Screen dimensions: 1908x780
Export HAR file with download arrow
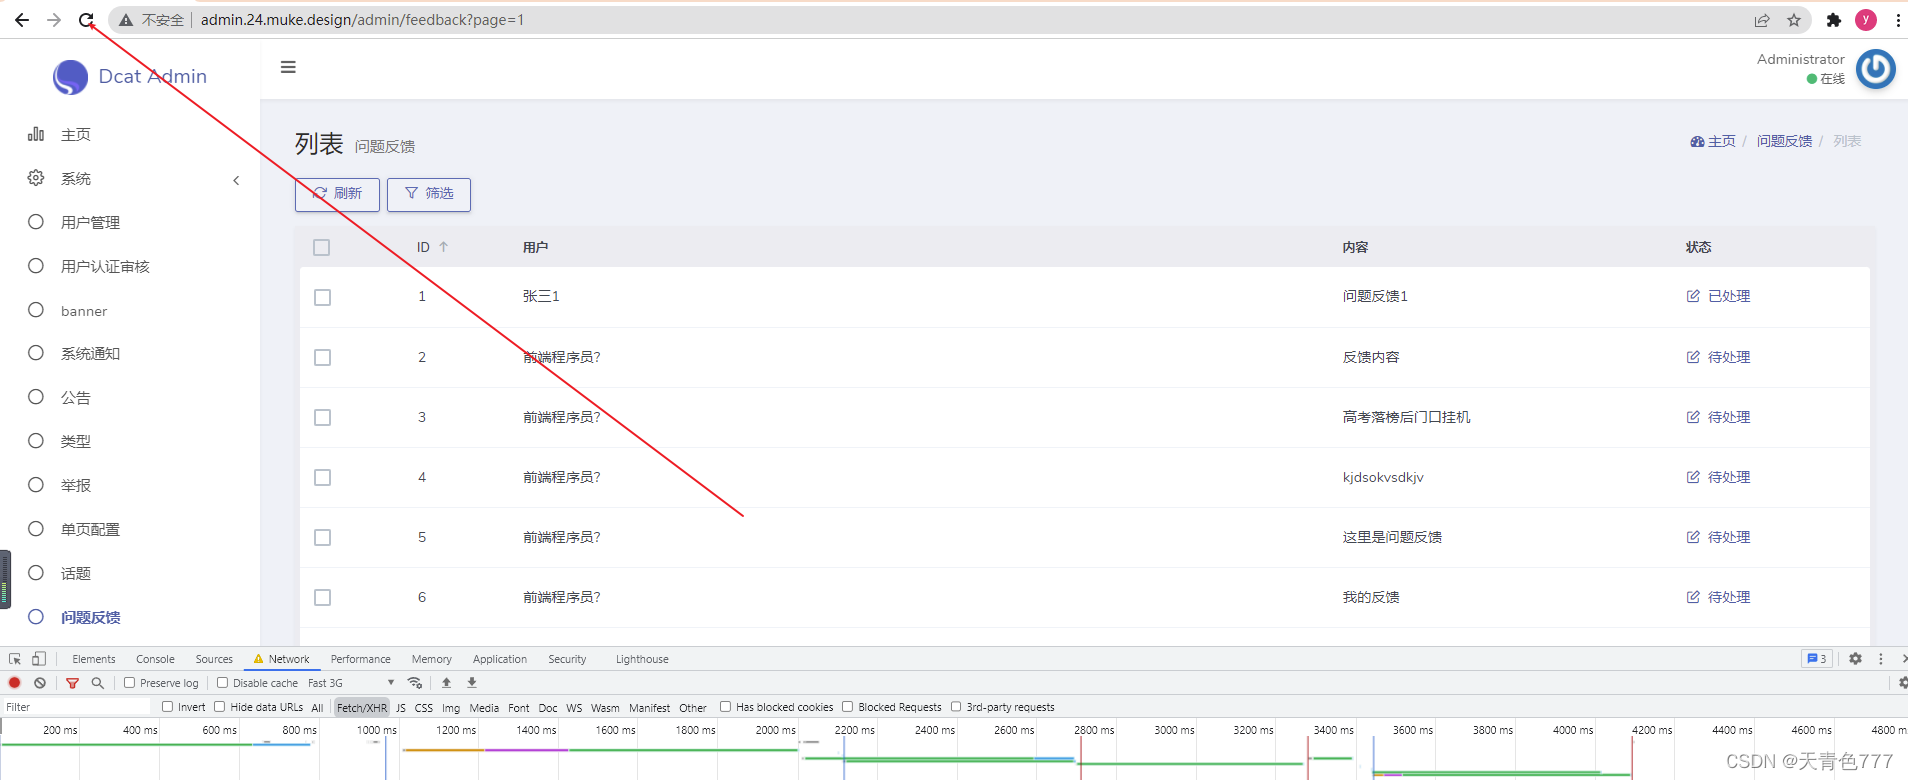click(x=472, y=683)
